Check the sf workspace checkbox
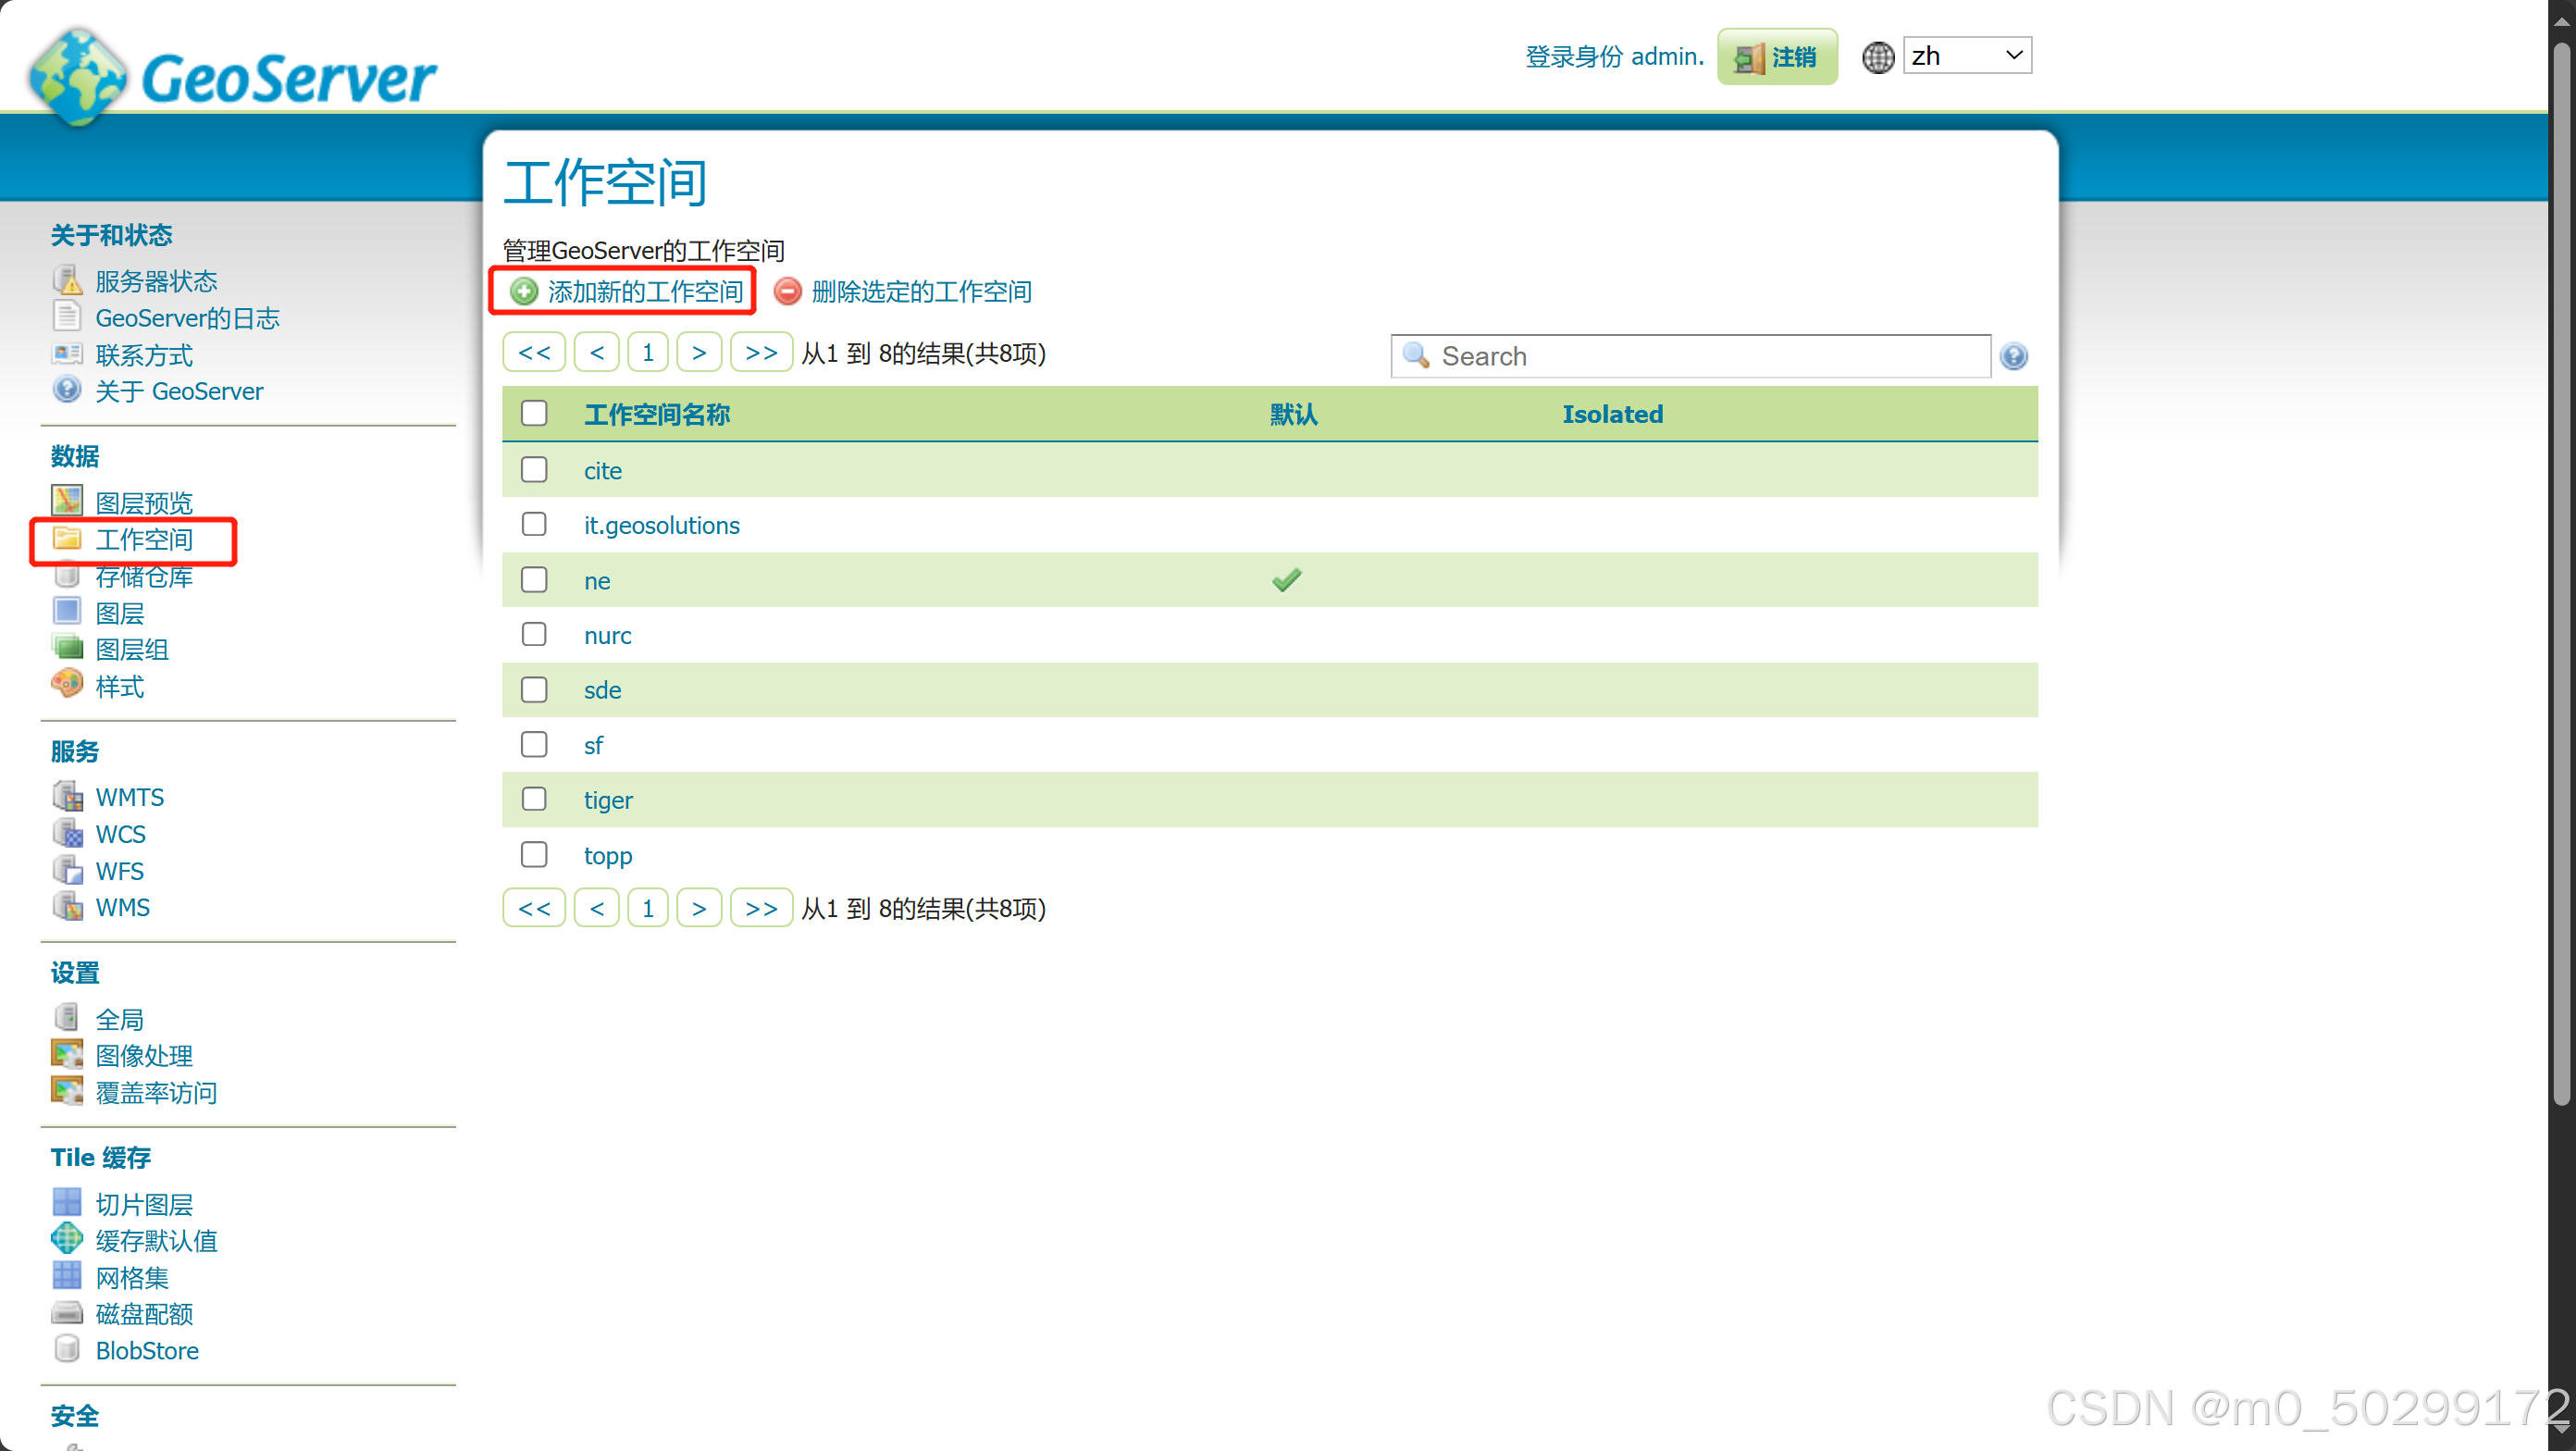 [x=534, y=744]
